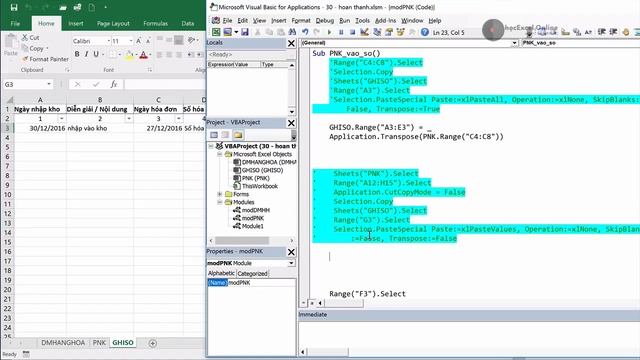
Task: Click View Microsoft Excel icon in VBA toolbar
Action: 216,32
